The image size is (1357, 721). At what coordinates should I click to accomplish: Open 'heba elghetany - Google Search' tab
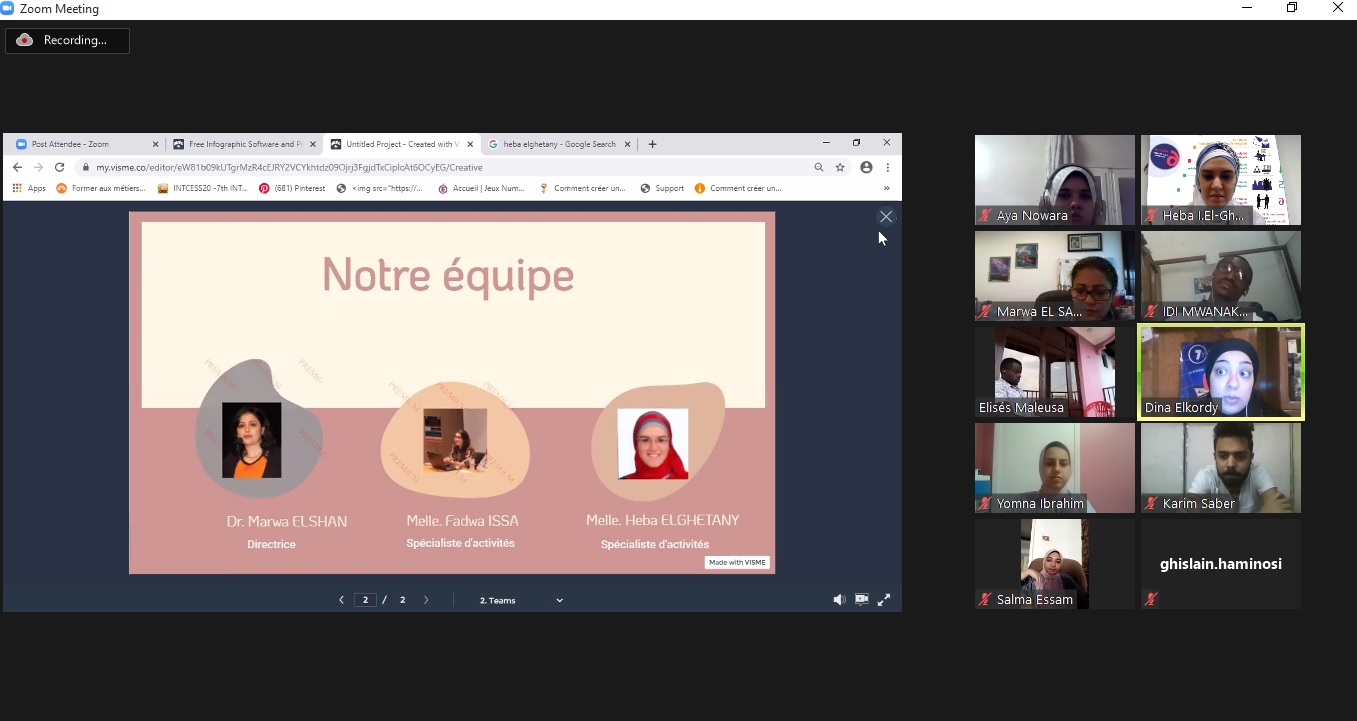point(558,144)
